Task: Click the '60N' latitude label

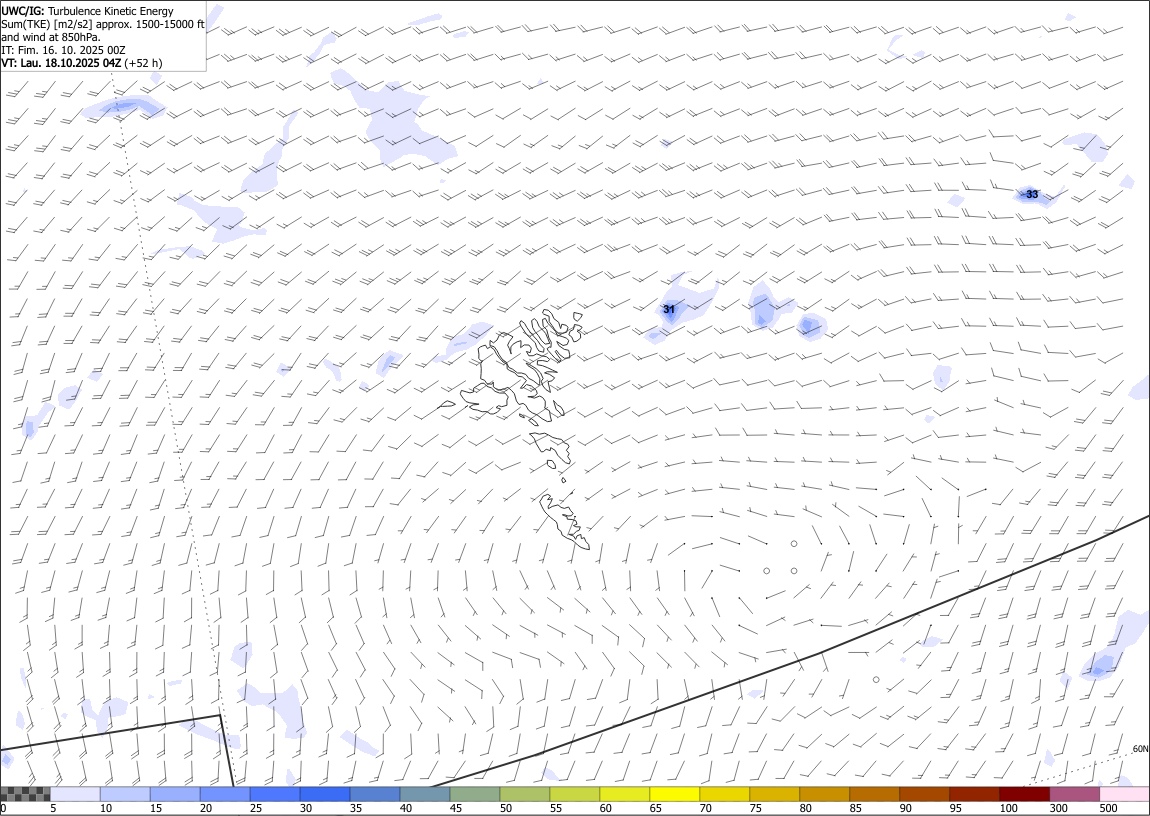Action: tap(1140, 749)
